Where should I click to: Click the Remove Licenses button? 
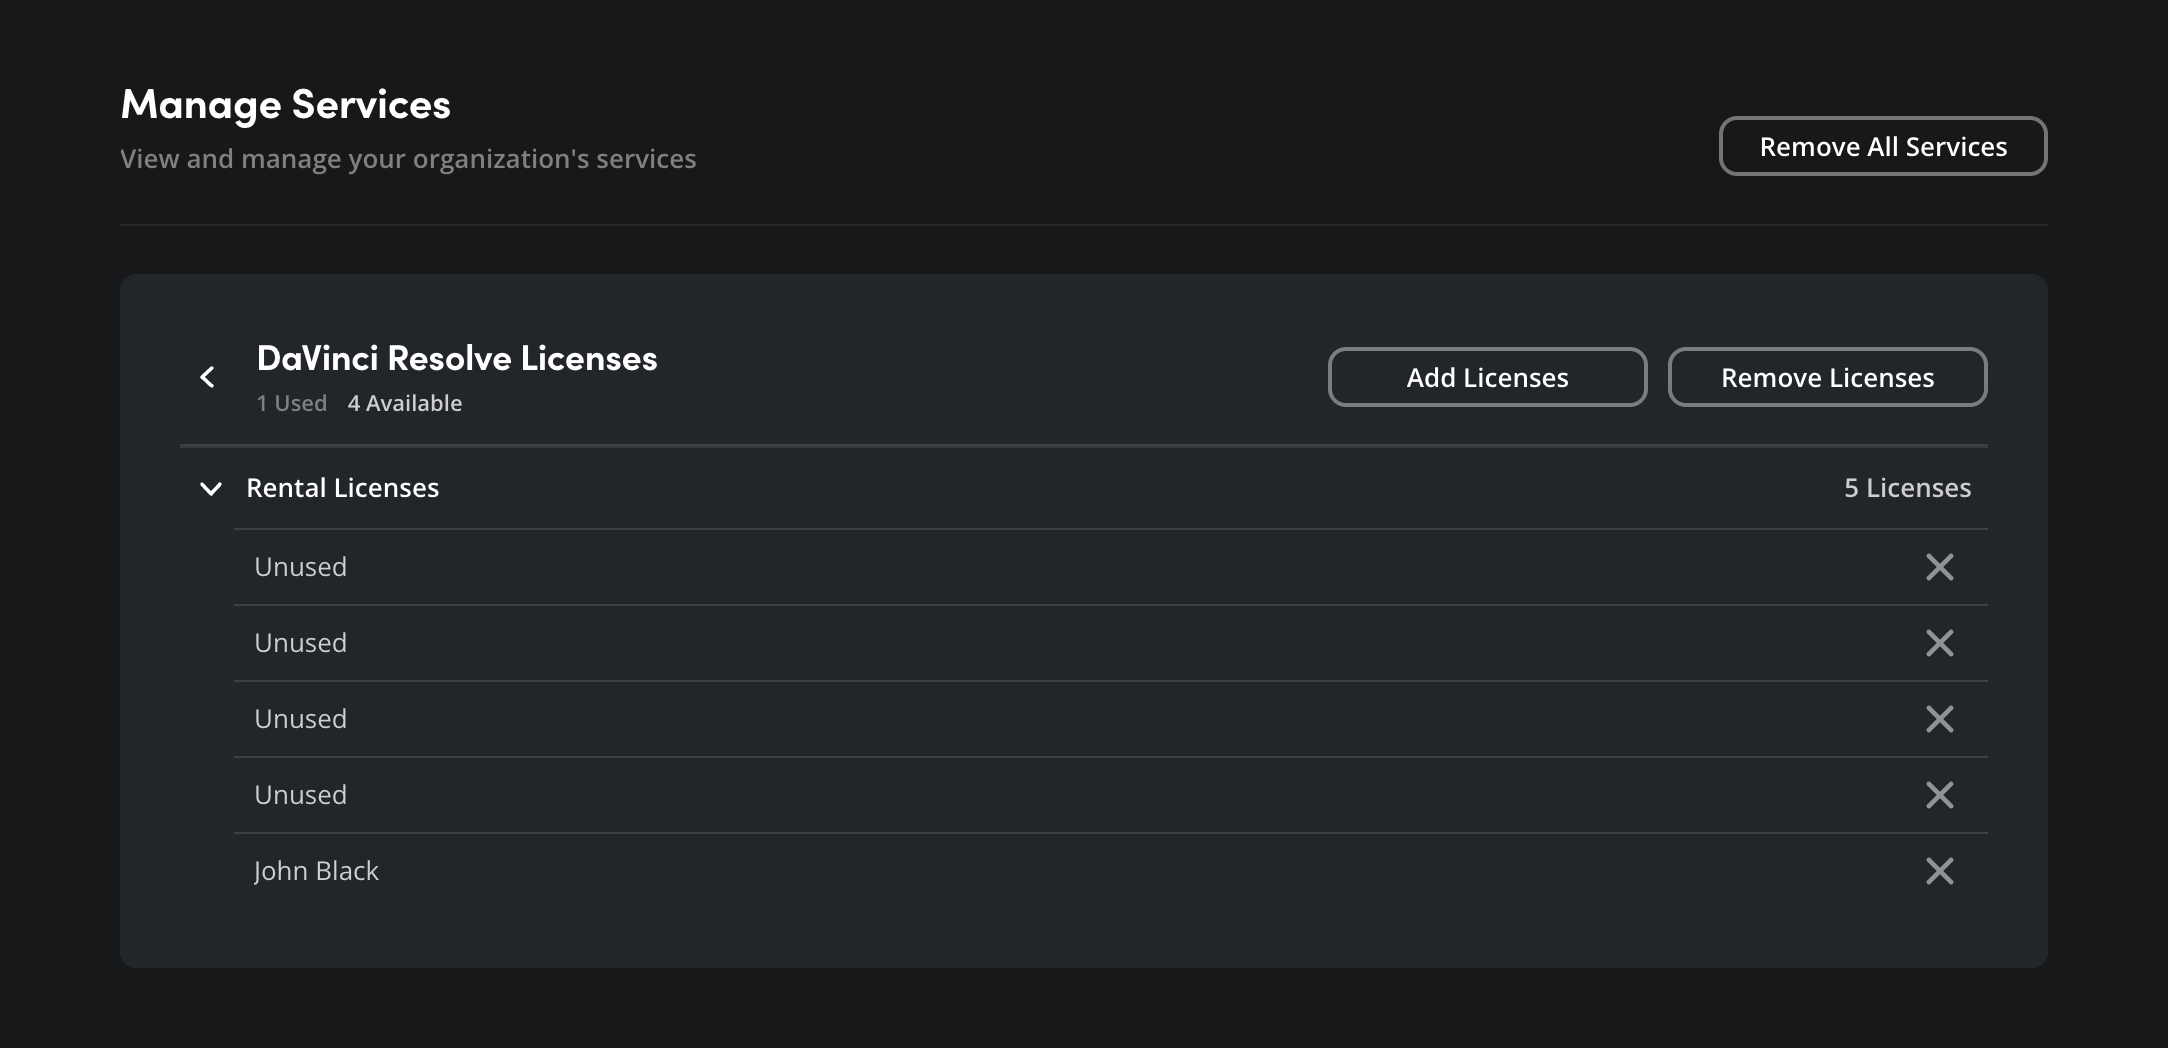click(x=1827, y=377)
